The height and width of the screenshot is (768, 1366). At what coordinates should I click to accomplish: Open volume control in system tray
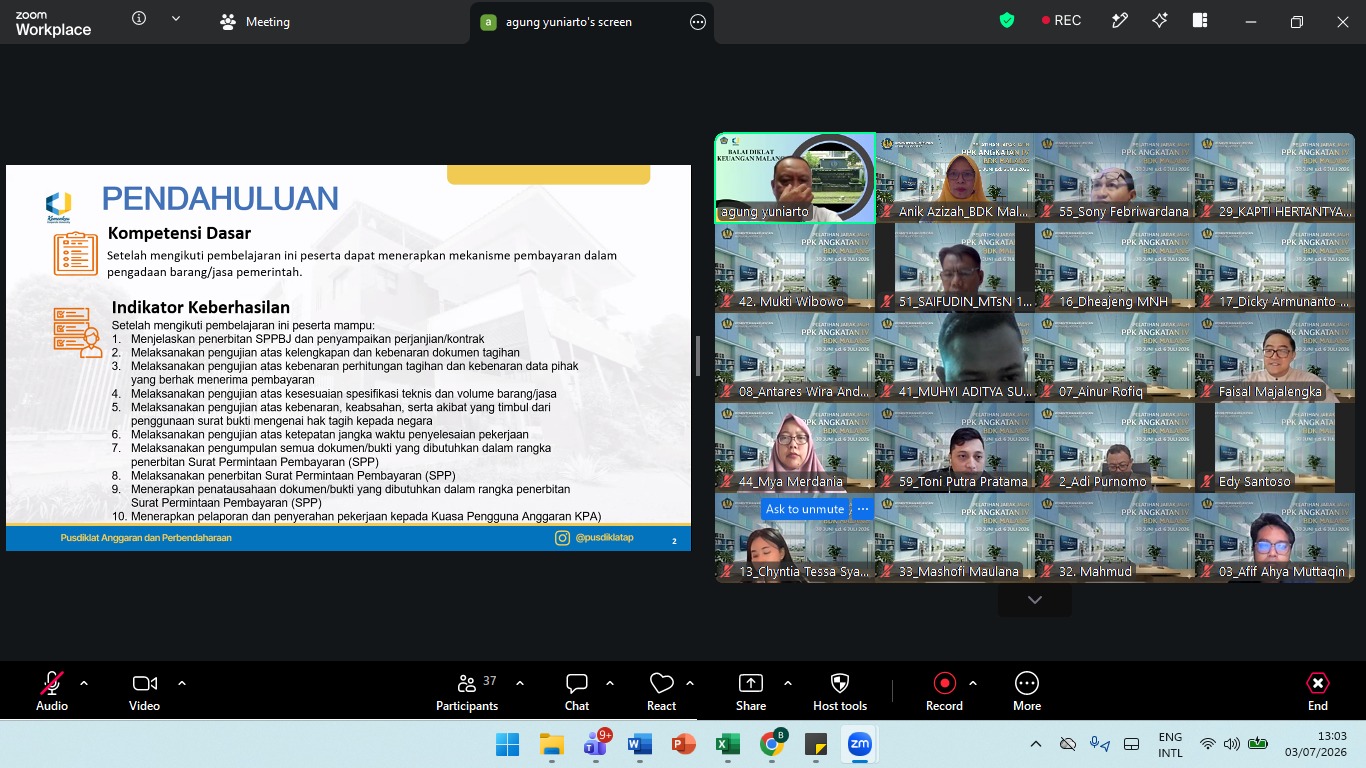[1232, 744]
